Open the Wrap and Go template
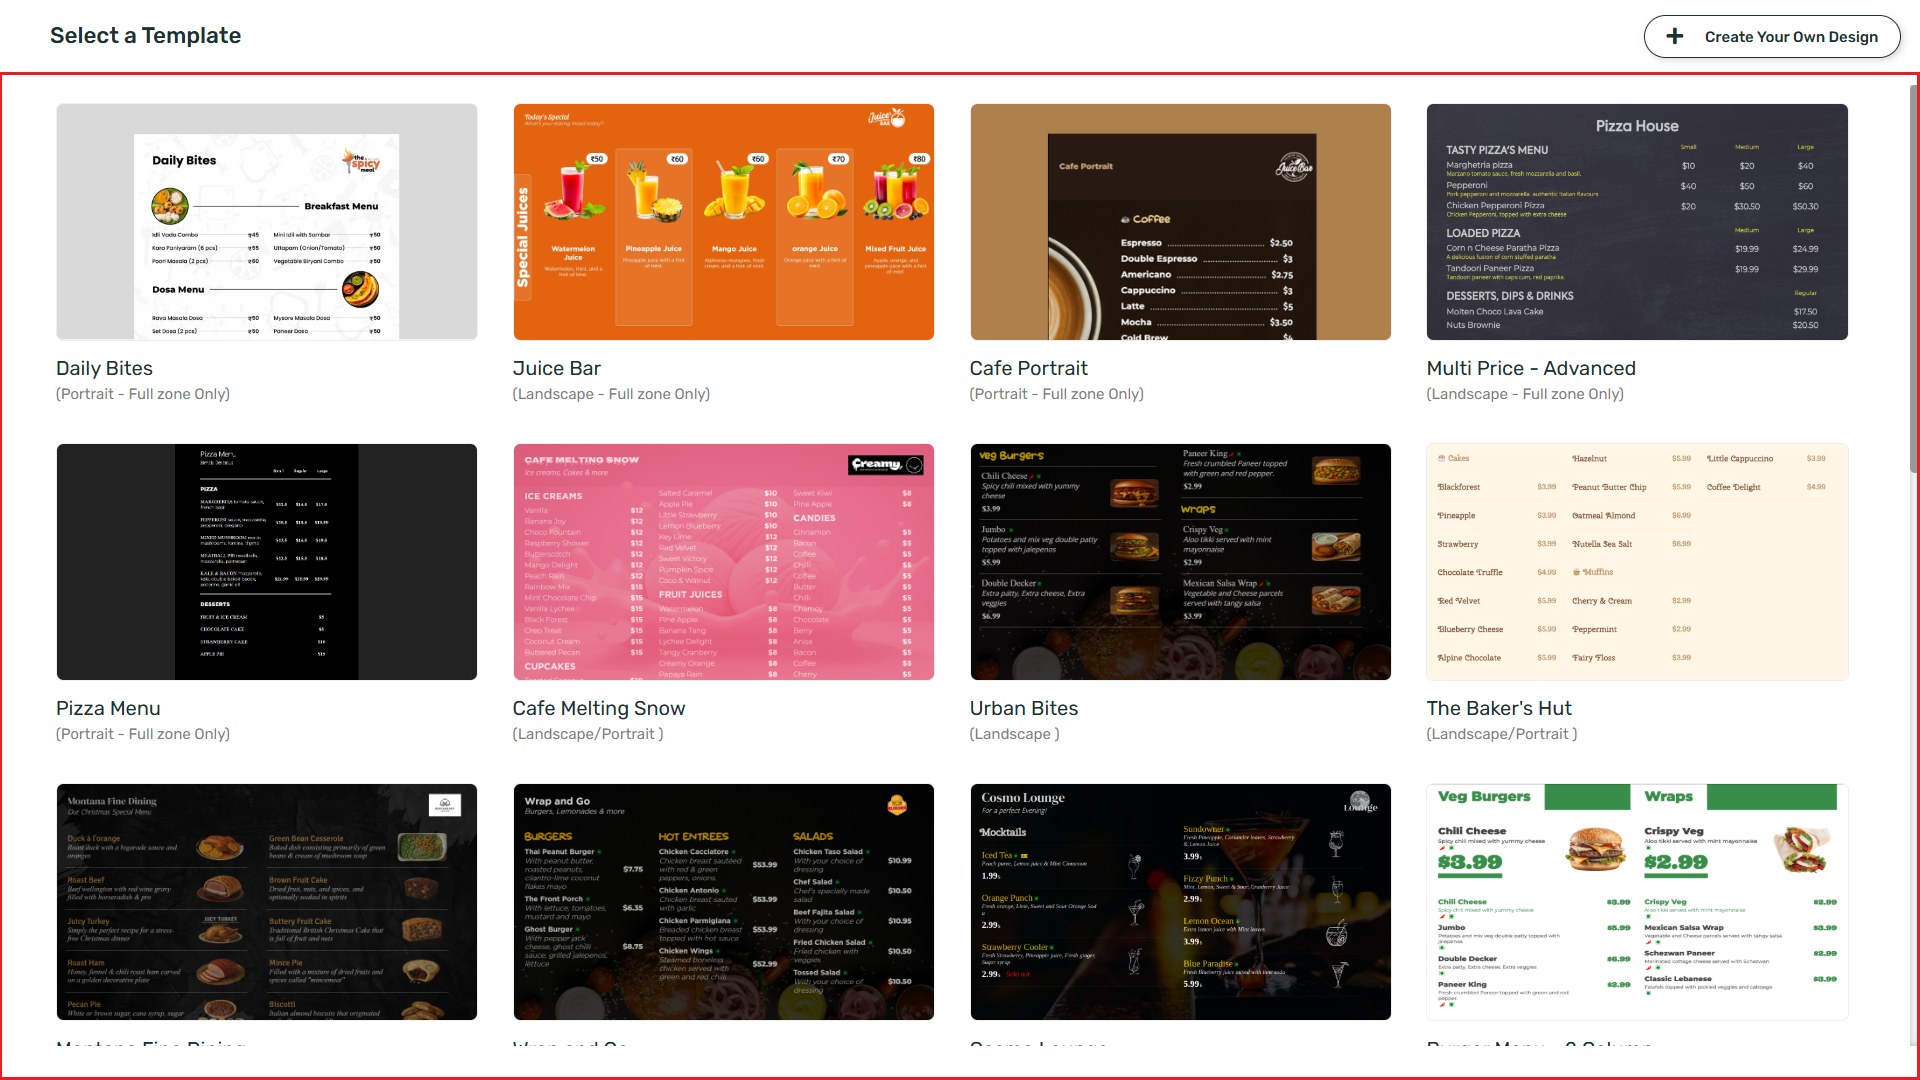The width and height of the screenshot is (1920, 1080). pos(723,902)
